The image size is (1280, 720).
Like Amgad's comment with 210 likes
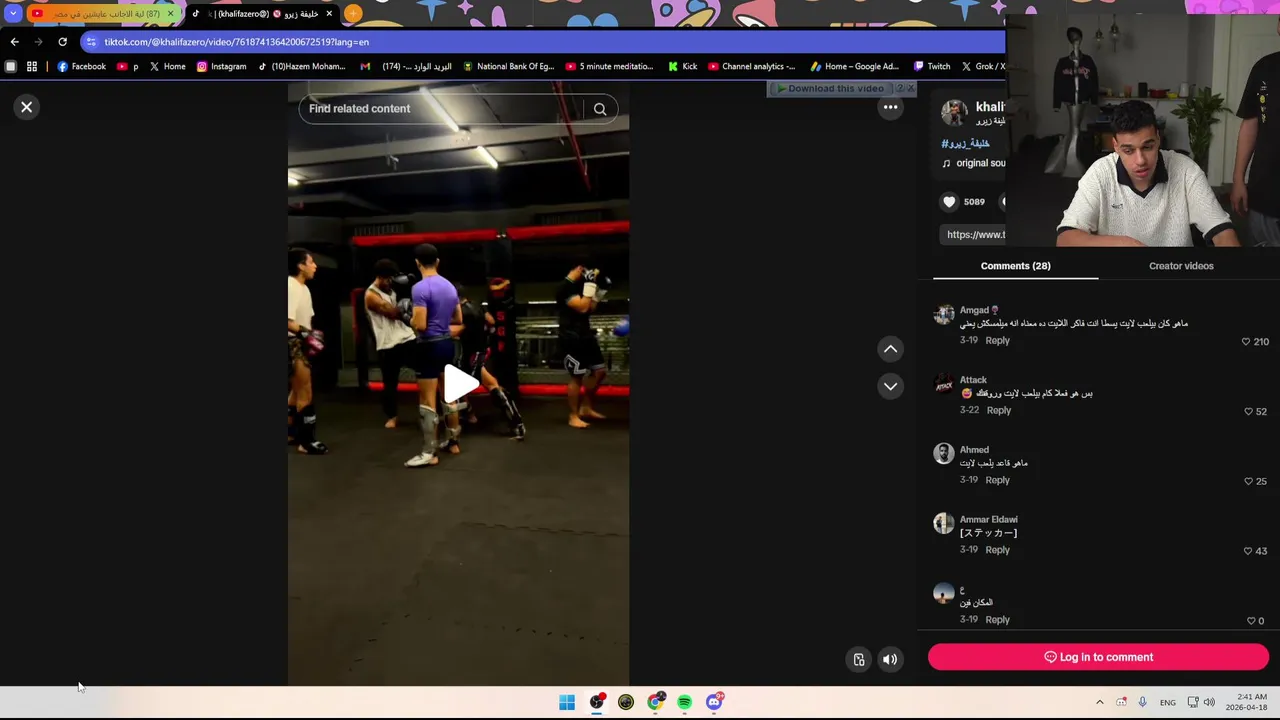point(1246,342)
